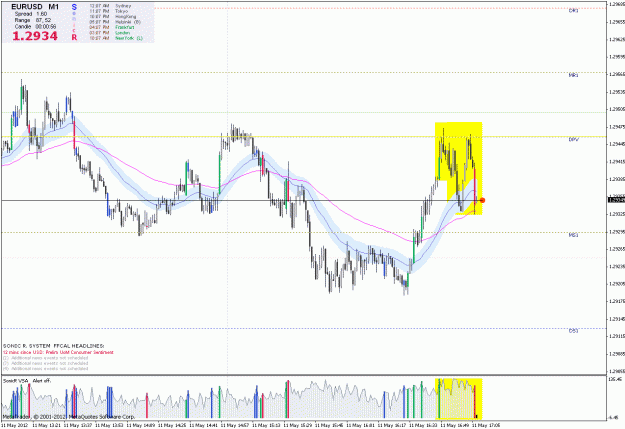Viewport: 625px width, 429px height.
Task: Click the Range 87, 52 readout
Action: 33,20
